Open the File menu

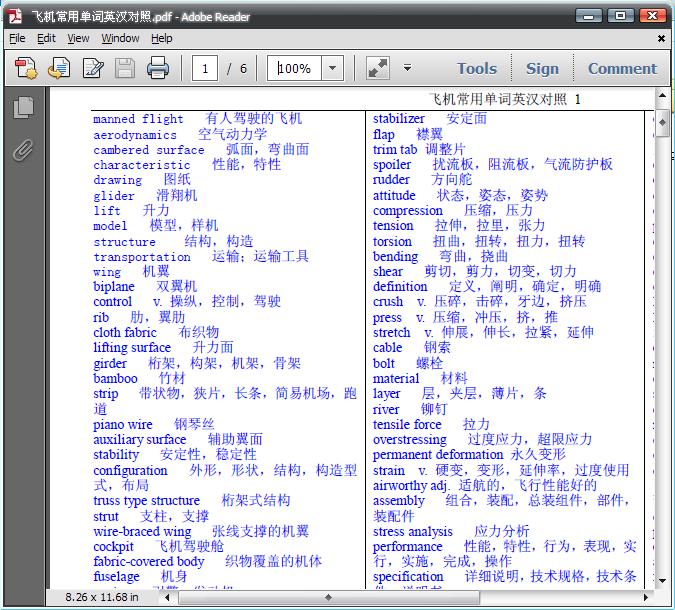click(17, 38)
